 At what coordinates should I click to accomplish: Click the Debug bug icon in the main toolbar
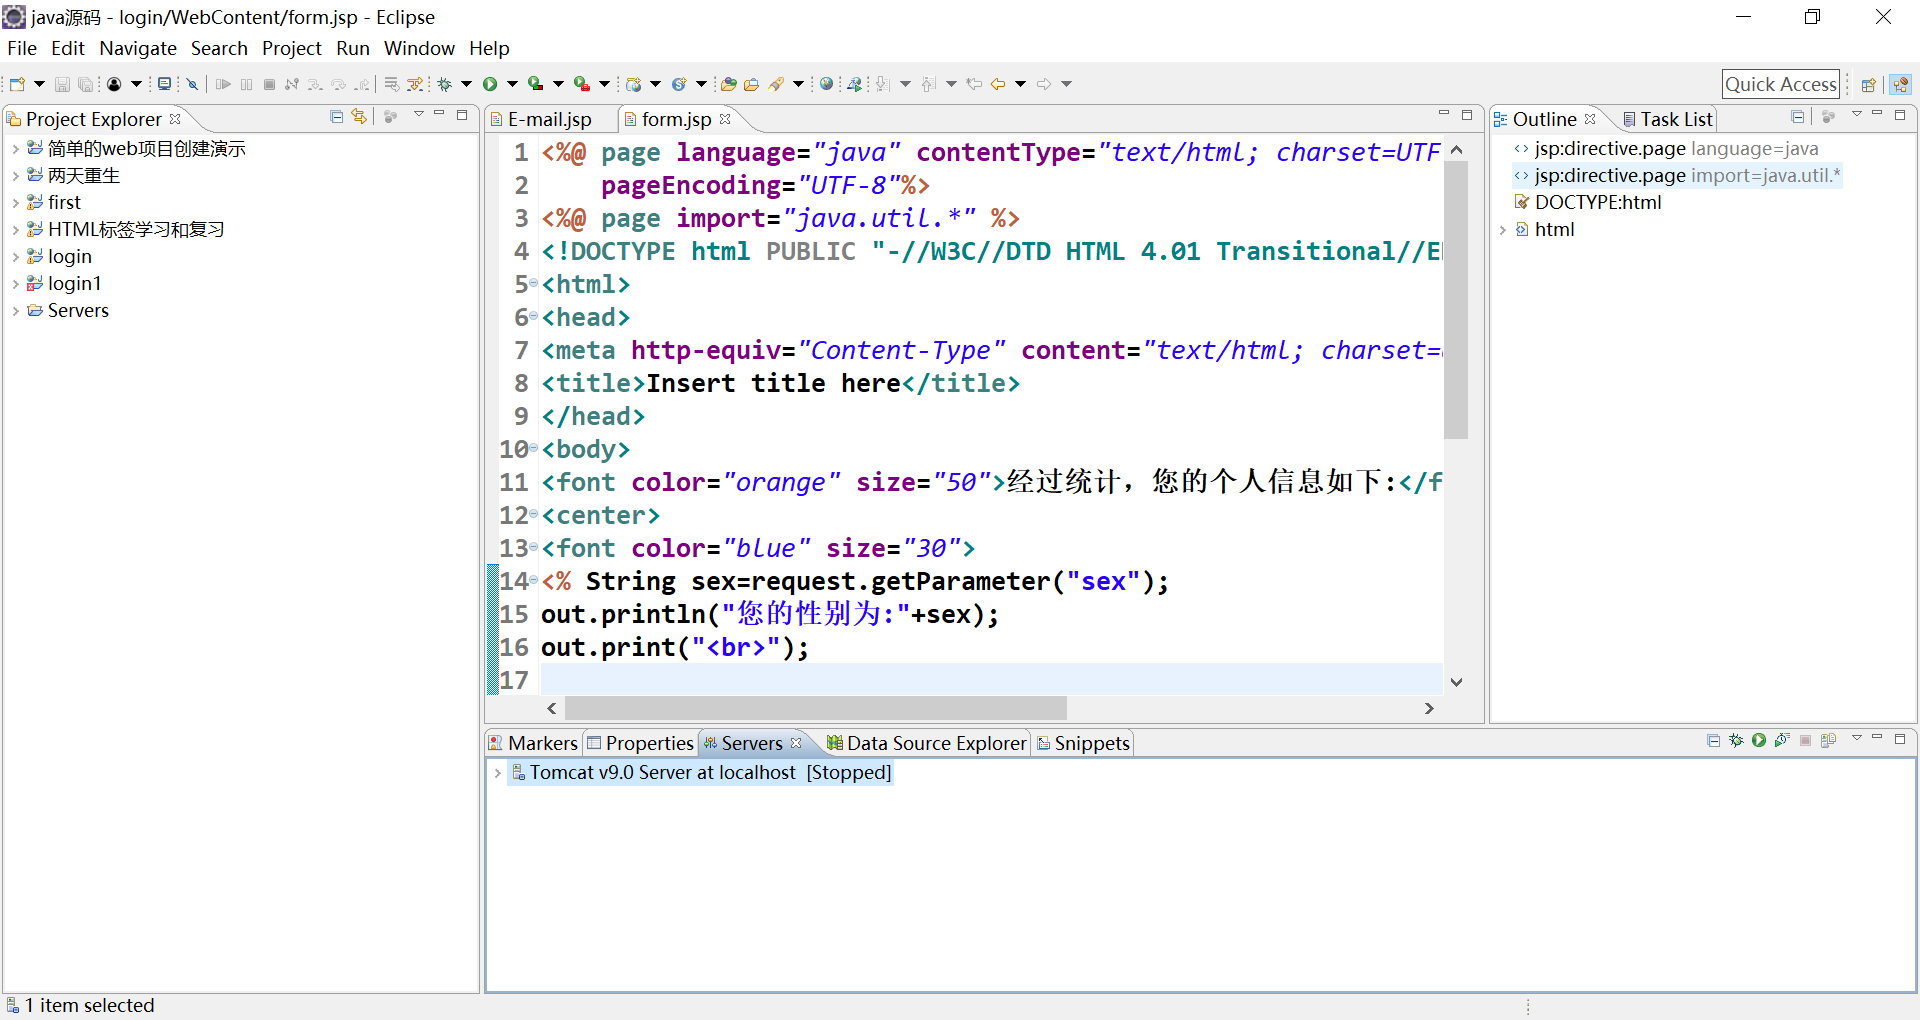[x=445, y=84]
